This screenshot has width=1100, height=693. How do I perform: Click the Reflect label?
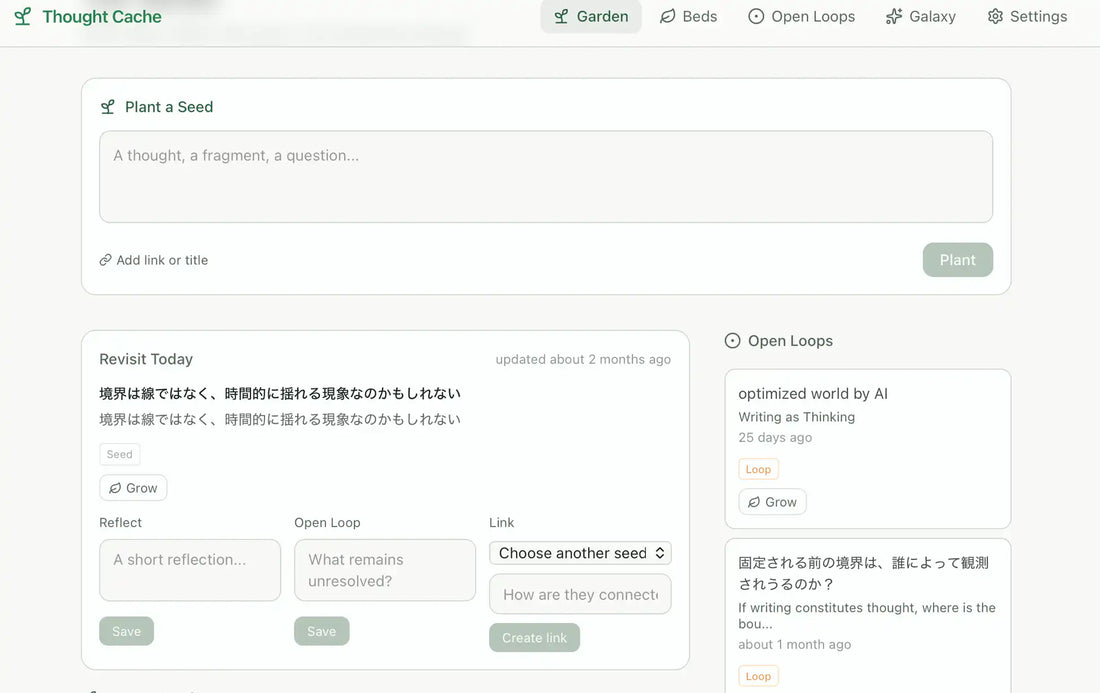121,523
